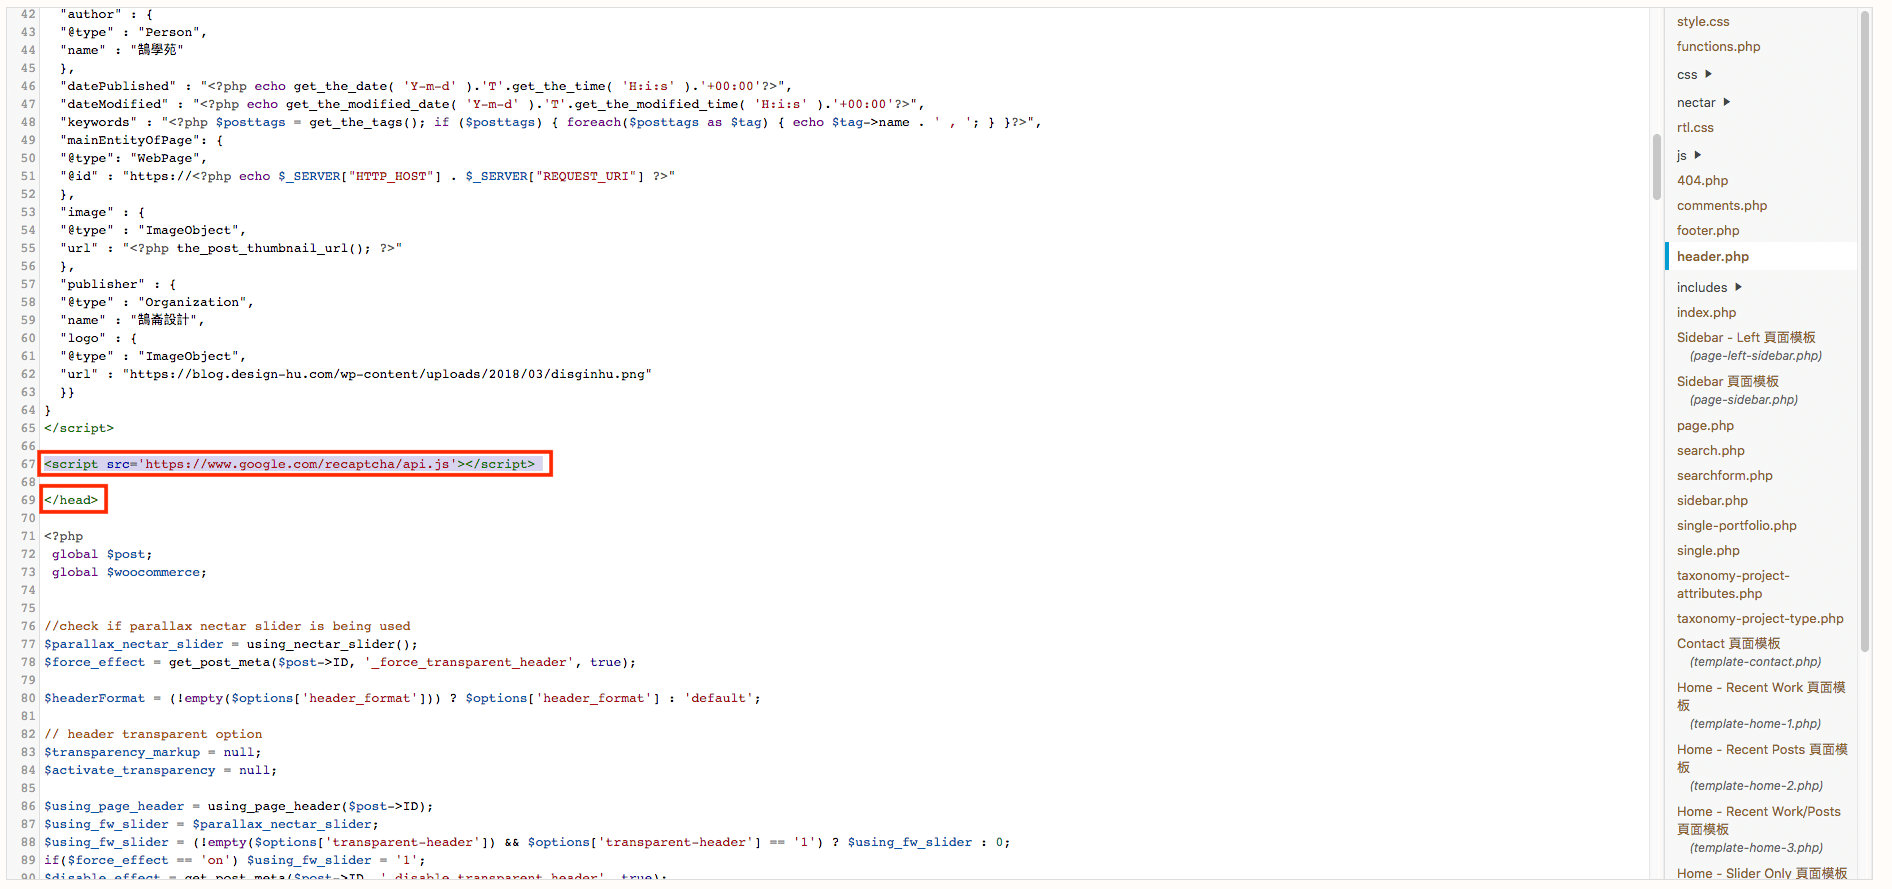Click line number 67 in gutter

point(27,464)
